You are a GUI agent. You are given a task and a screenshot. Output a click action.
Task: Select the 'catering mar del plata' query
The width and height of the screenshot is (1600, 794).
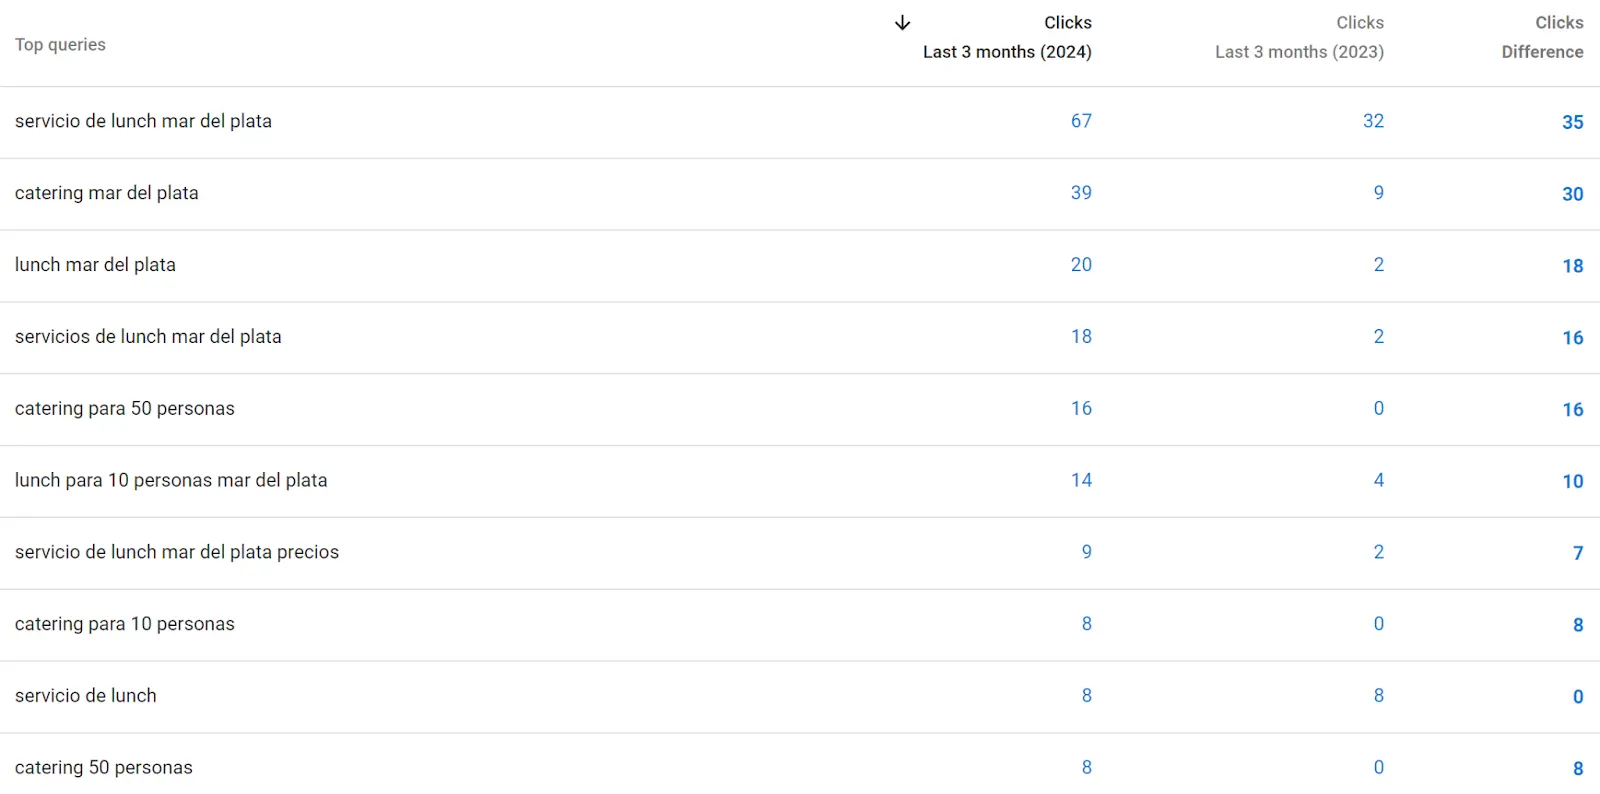106,193
